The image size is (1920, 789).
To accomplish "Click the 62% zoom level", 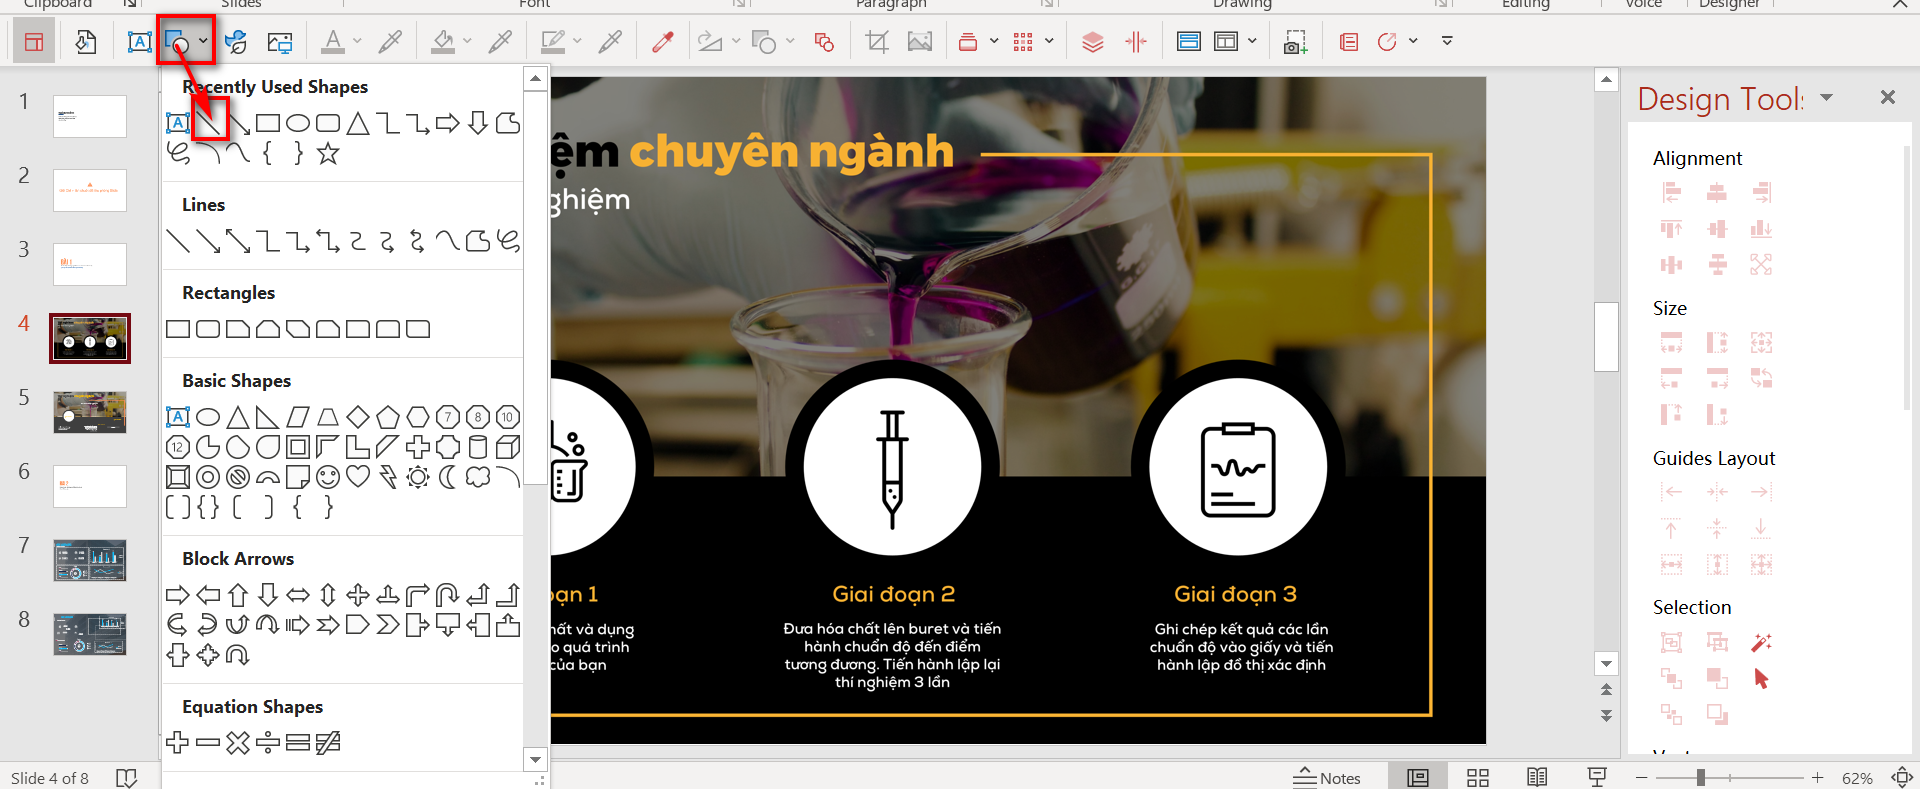I will pyautogui.click(x=1857, y=778).
